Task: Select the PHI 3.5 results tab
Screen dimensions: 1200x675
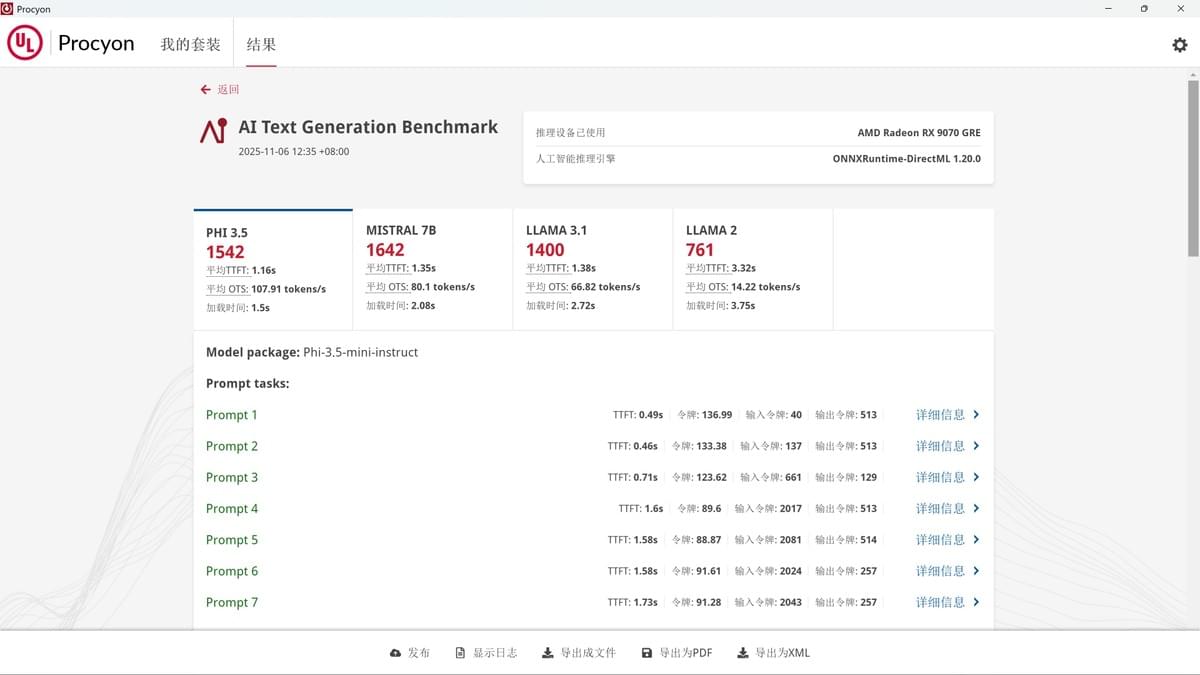Action: 272,270
